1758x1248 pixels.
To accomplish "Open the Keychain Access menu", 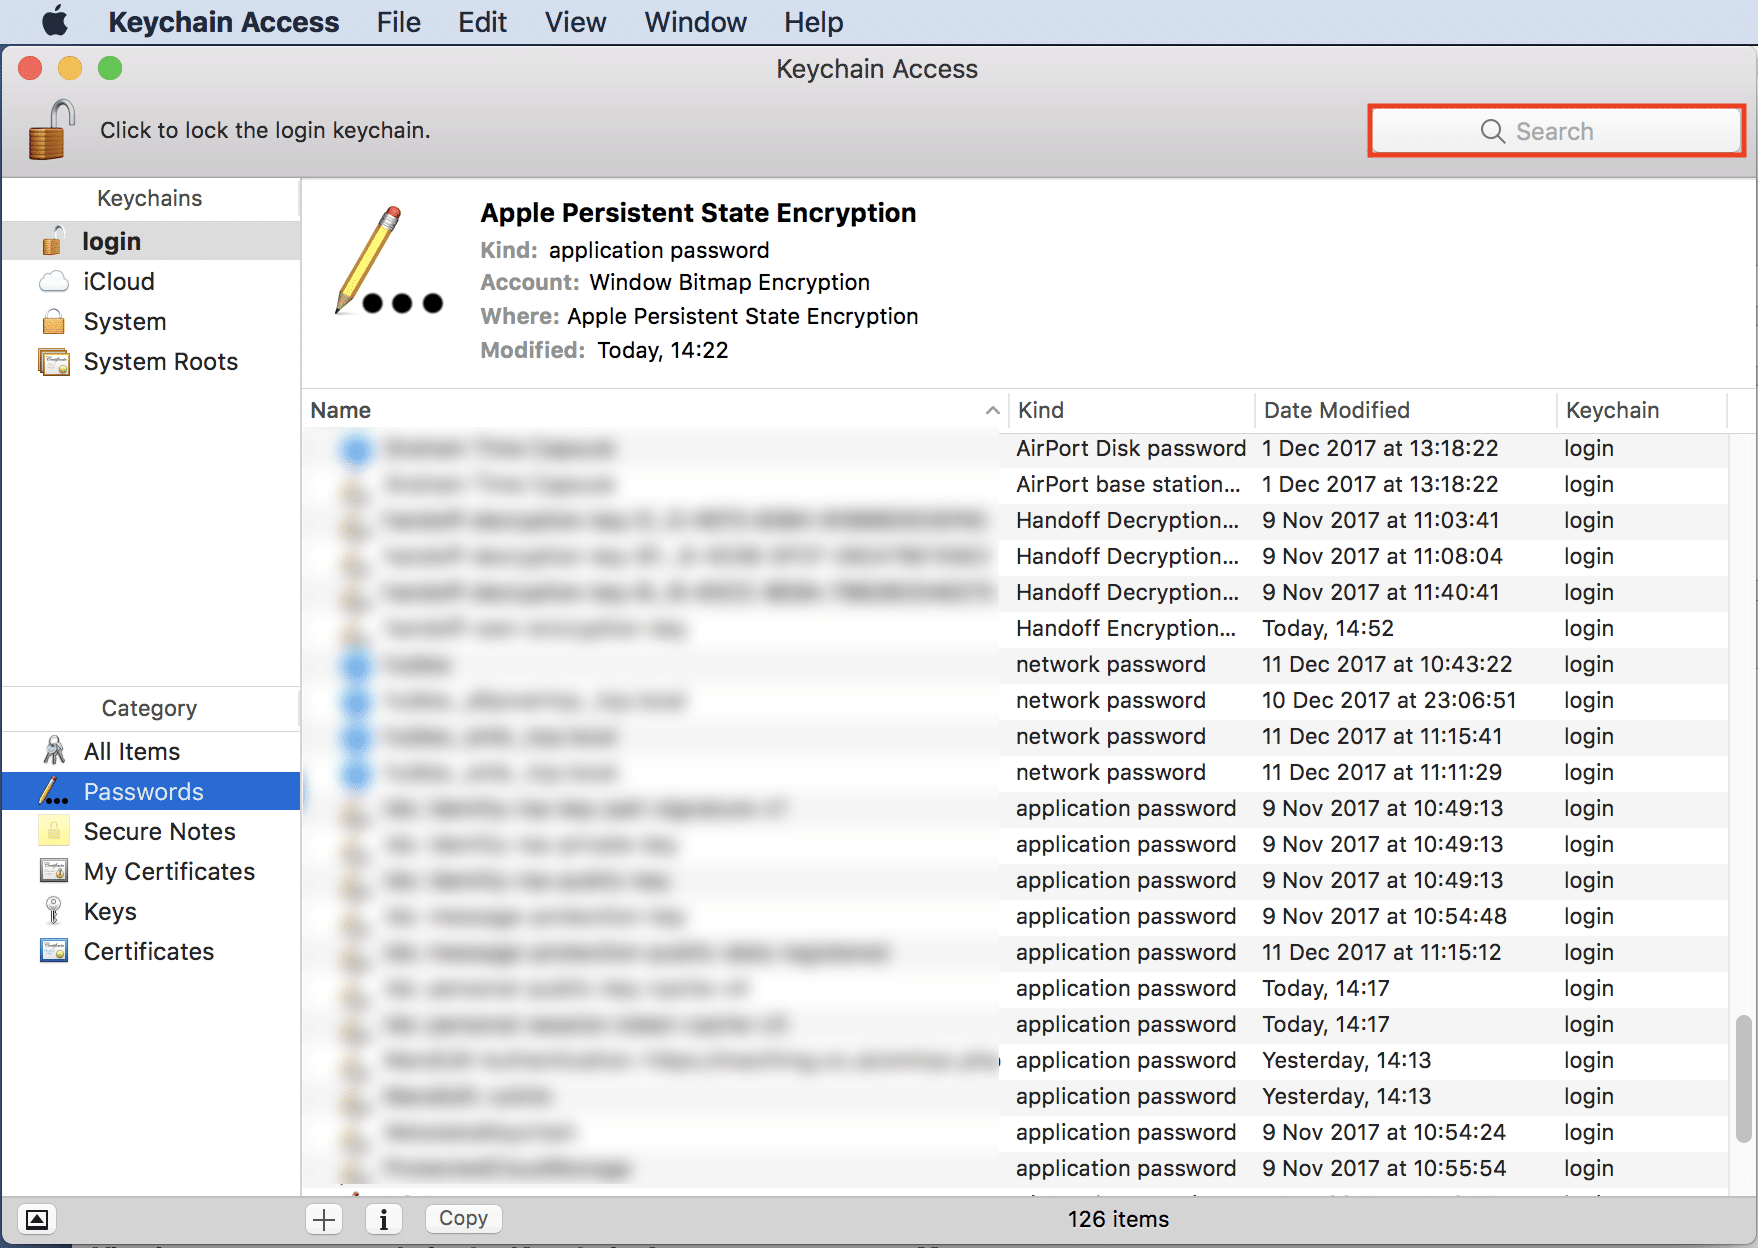I will [x=224, y=22].
